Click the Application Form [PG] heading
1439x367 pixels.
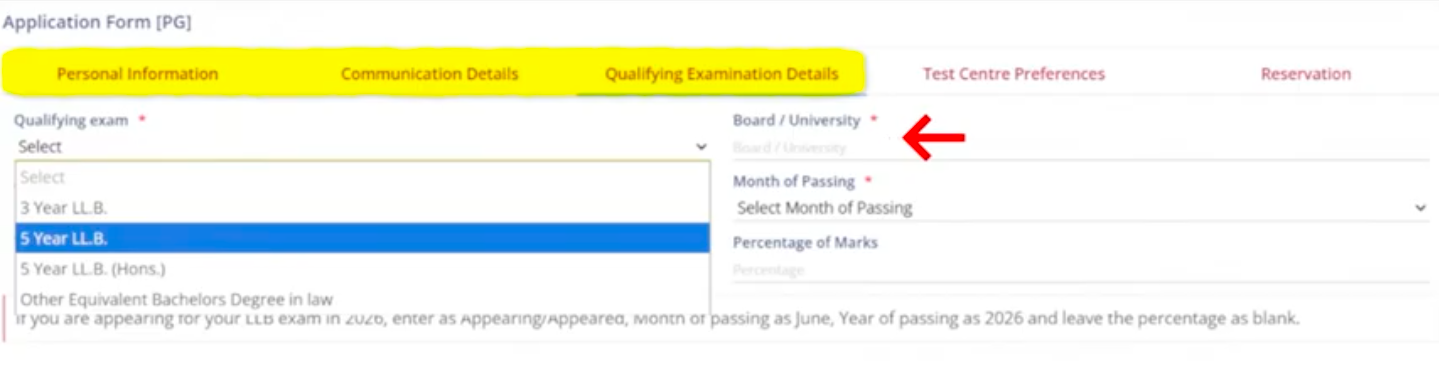[97, 21]
